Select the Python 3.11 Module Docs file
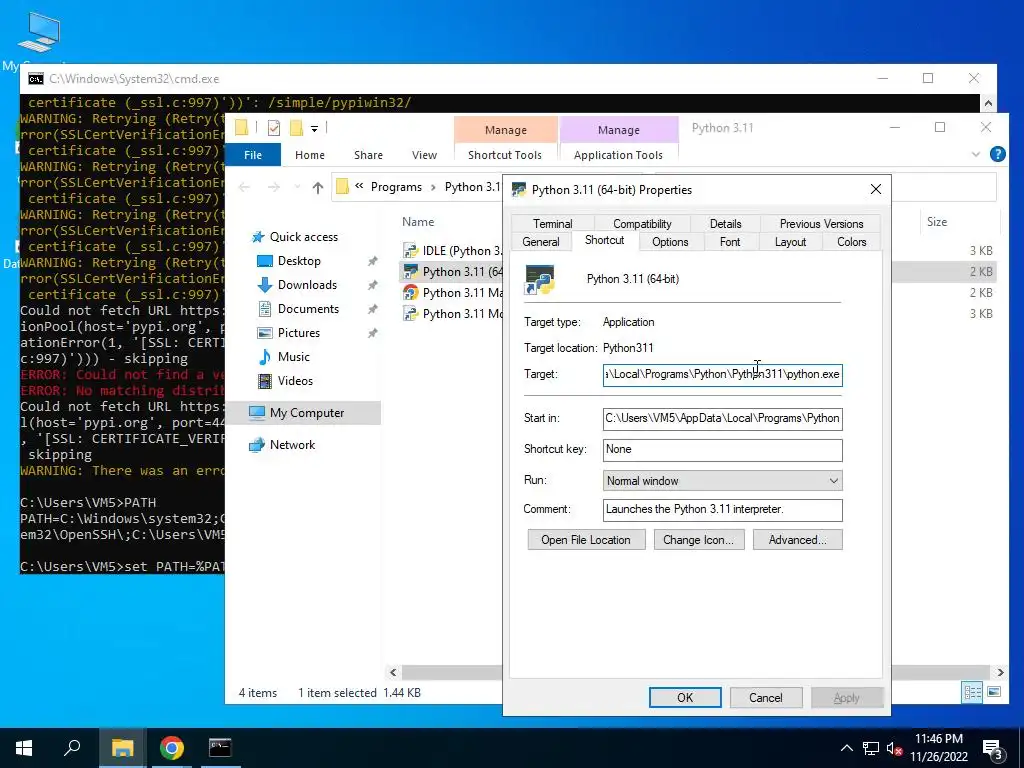 [453, 313]
